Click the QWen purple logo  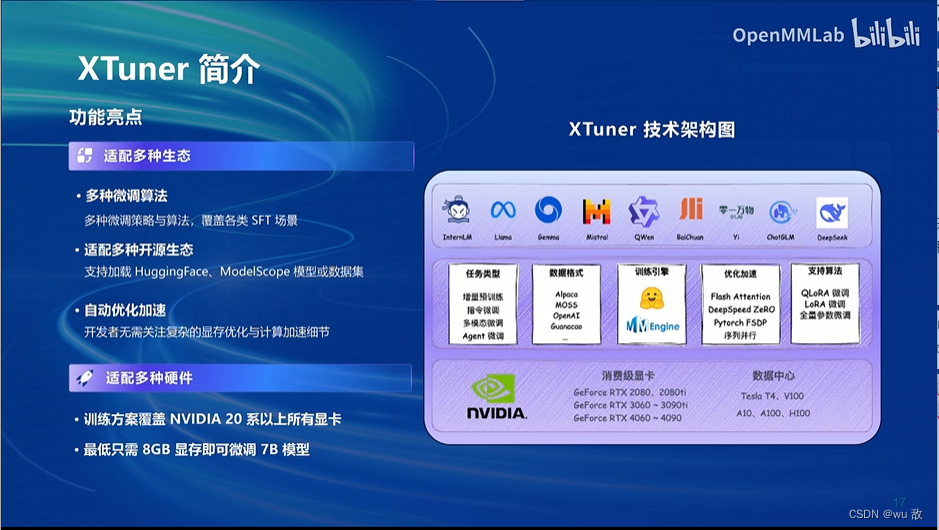coord(644,211)
